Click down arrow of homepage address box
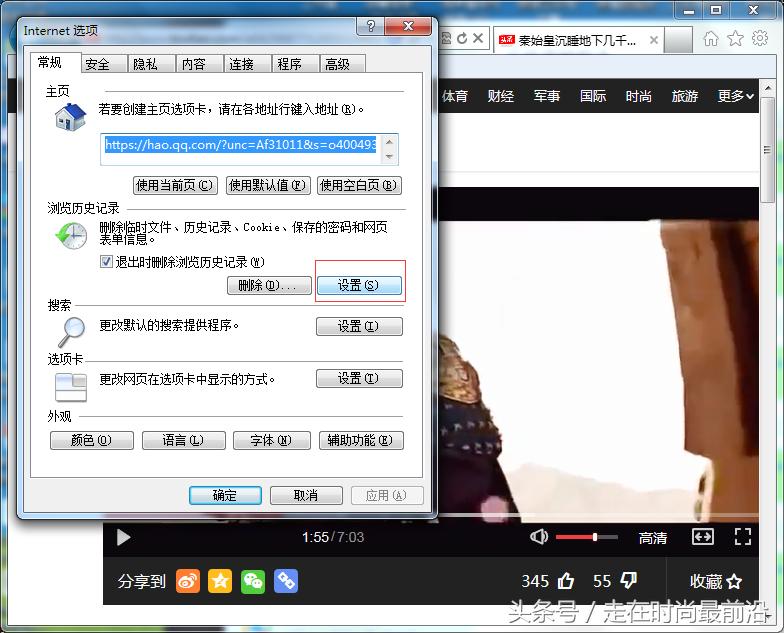Viewport: 784px width, 633px height. coord(390,156)
